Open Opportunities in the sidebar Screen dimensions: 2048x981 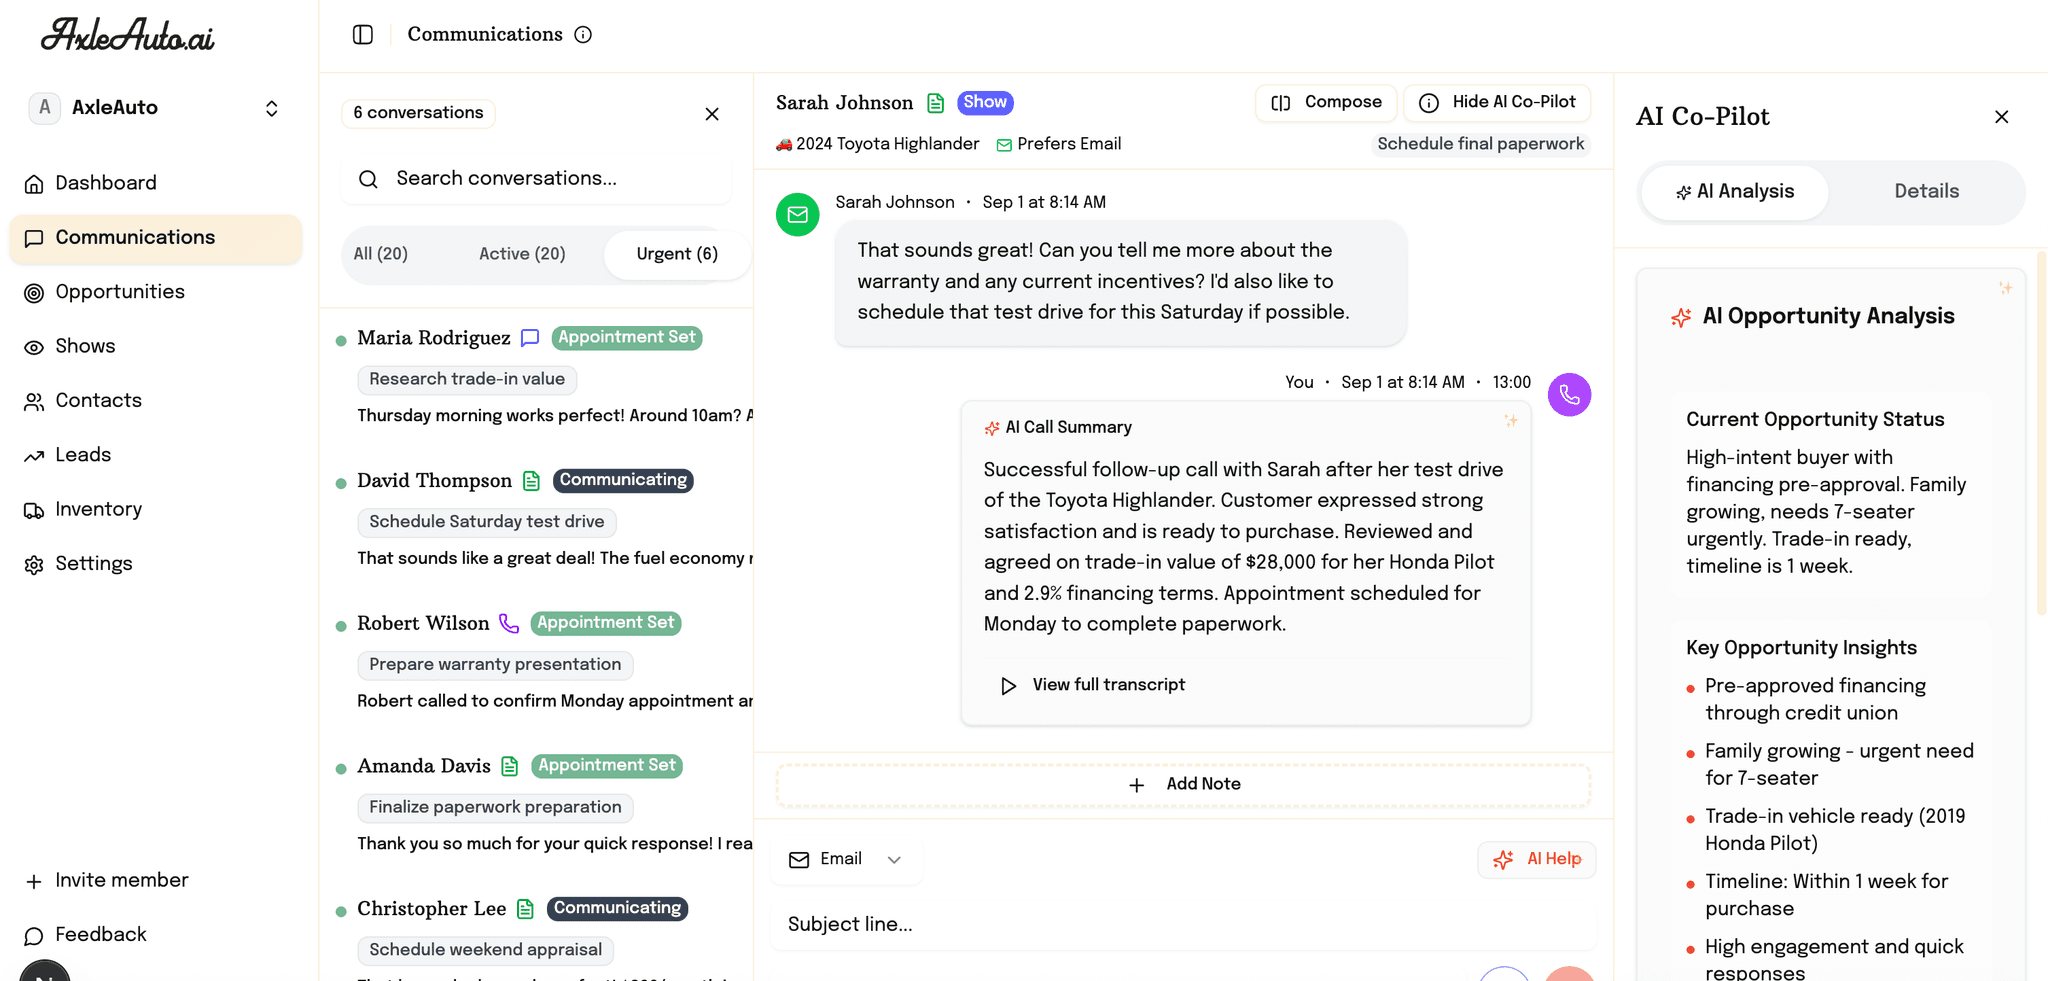(x=120, y=292)
